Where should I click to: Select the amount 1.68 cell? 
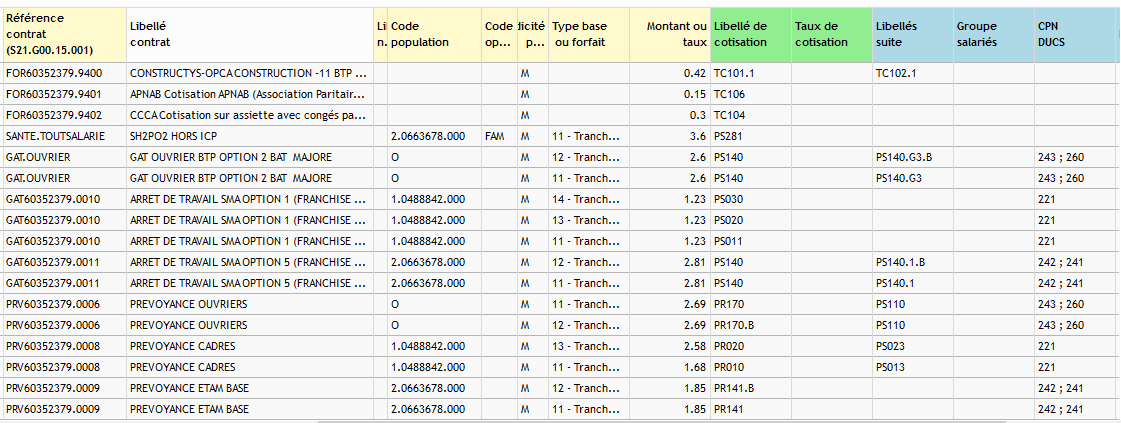click(670, 367)
